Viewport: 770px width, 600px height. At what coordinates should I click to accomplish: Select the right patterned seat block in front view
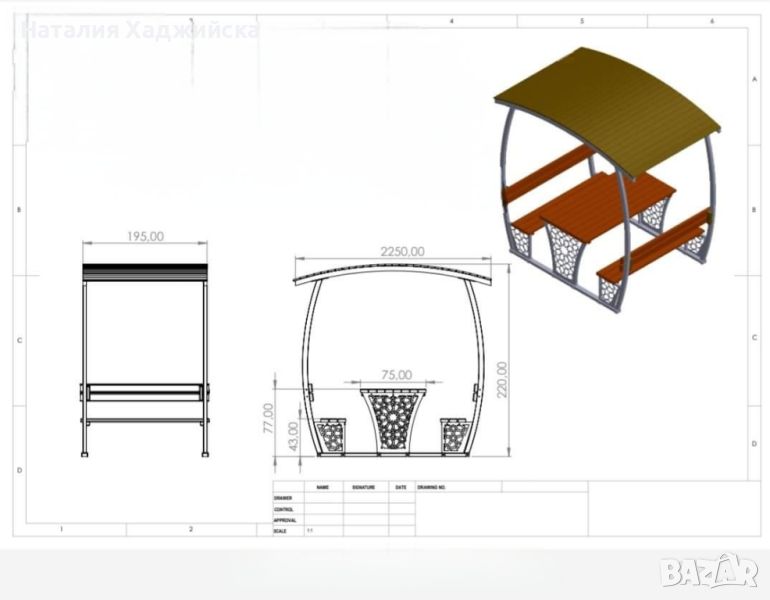pyautogui.click(x=455, y=435)
